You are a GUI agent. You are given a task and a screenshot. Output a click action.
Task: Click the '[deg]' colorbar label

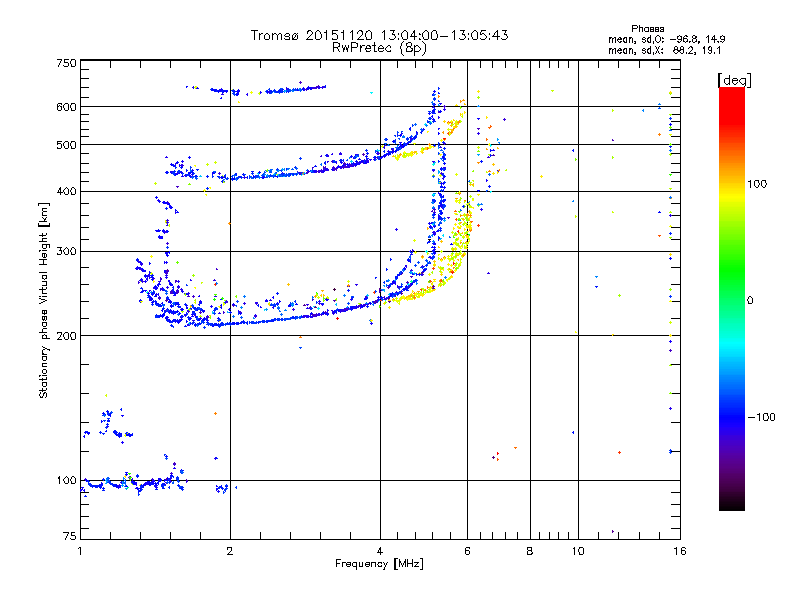click(x=734, y=80)
